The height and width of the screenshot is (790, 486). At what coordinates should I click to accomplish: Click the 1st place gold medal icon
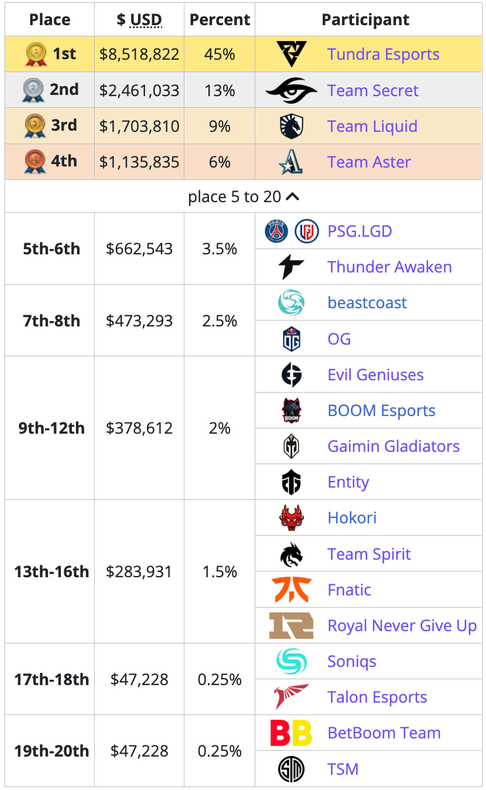click(36, 54)
